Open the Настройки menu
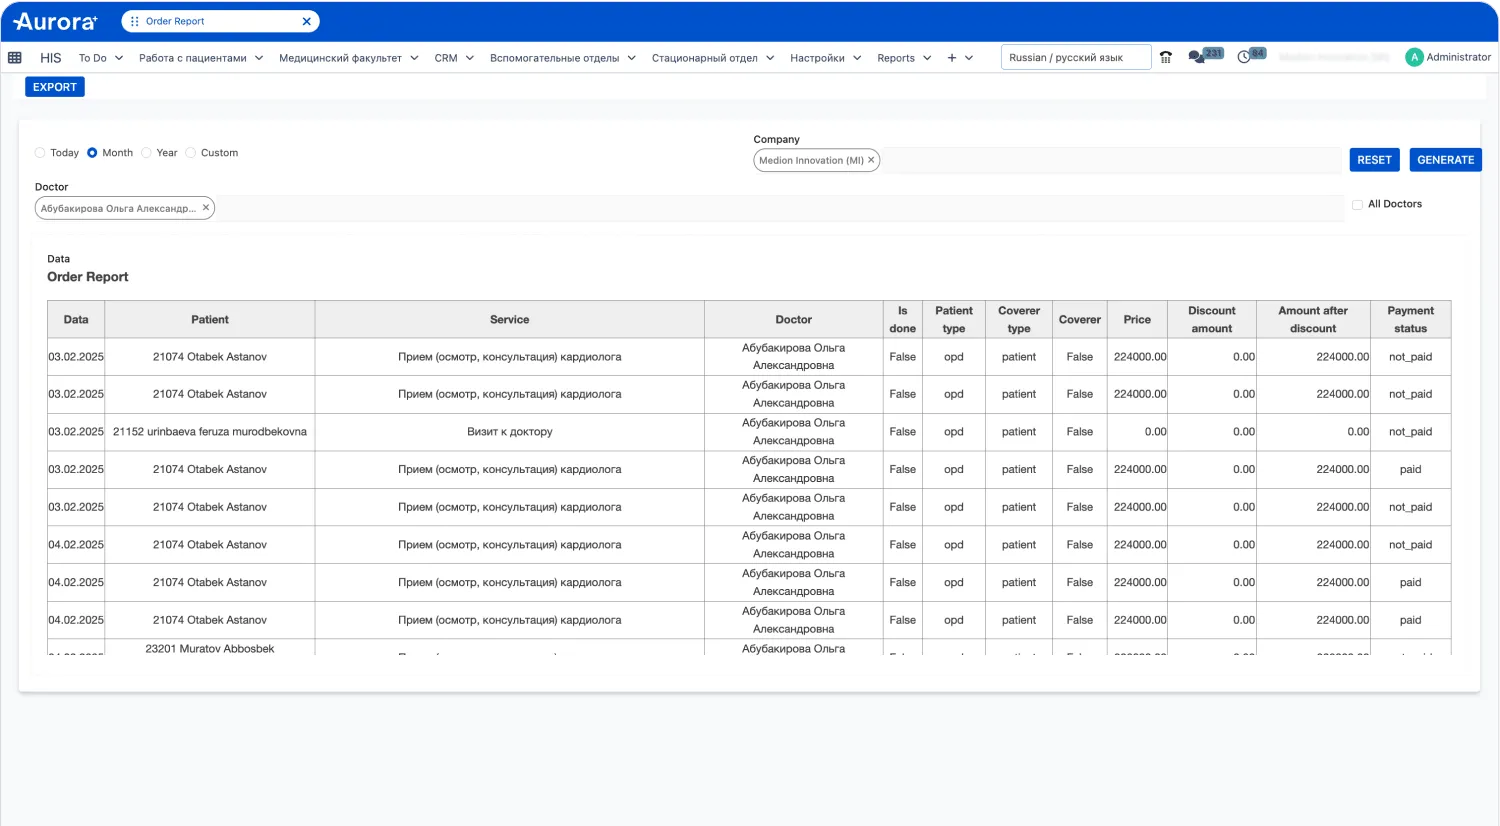 coord(823,57)
